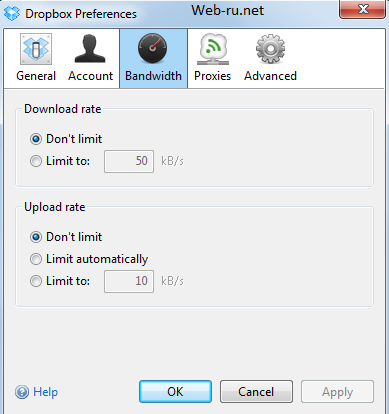Enable Upload rate "Limit to" option
Screen dimensions: 389x414
click(x=36, y=281)
